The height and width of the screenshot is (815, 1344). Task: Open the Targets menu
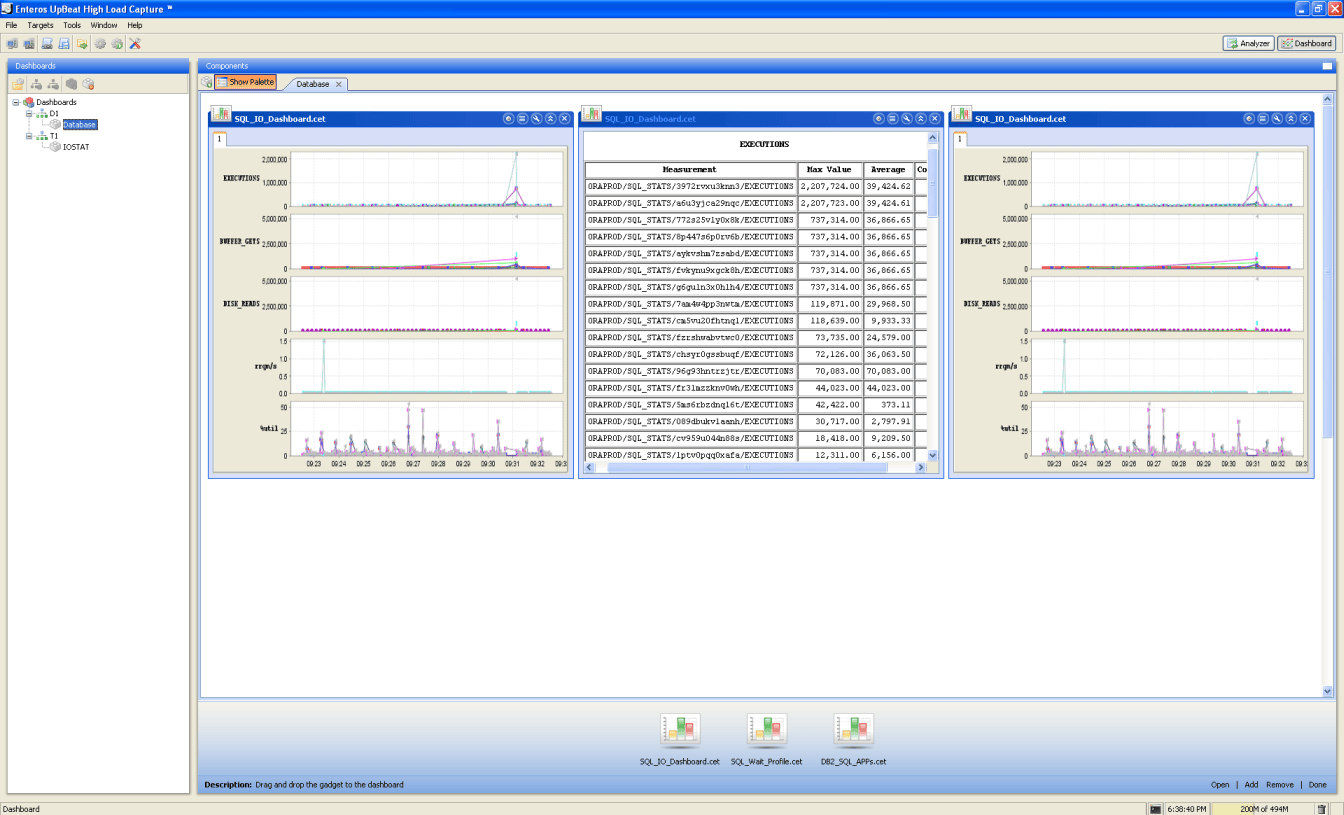click(40, 25)
